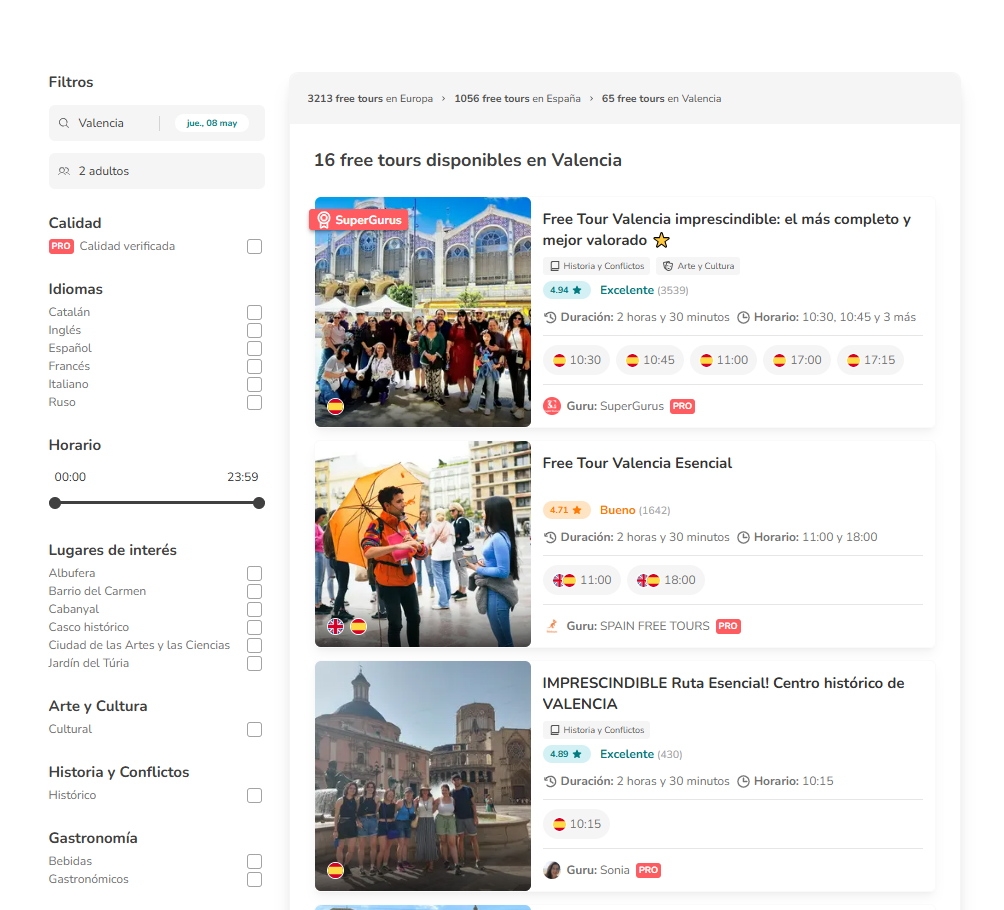Tick the Ruso language checkbox

click(254, 402)
